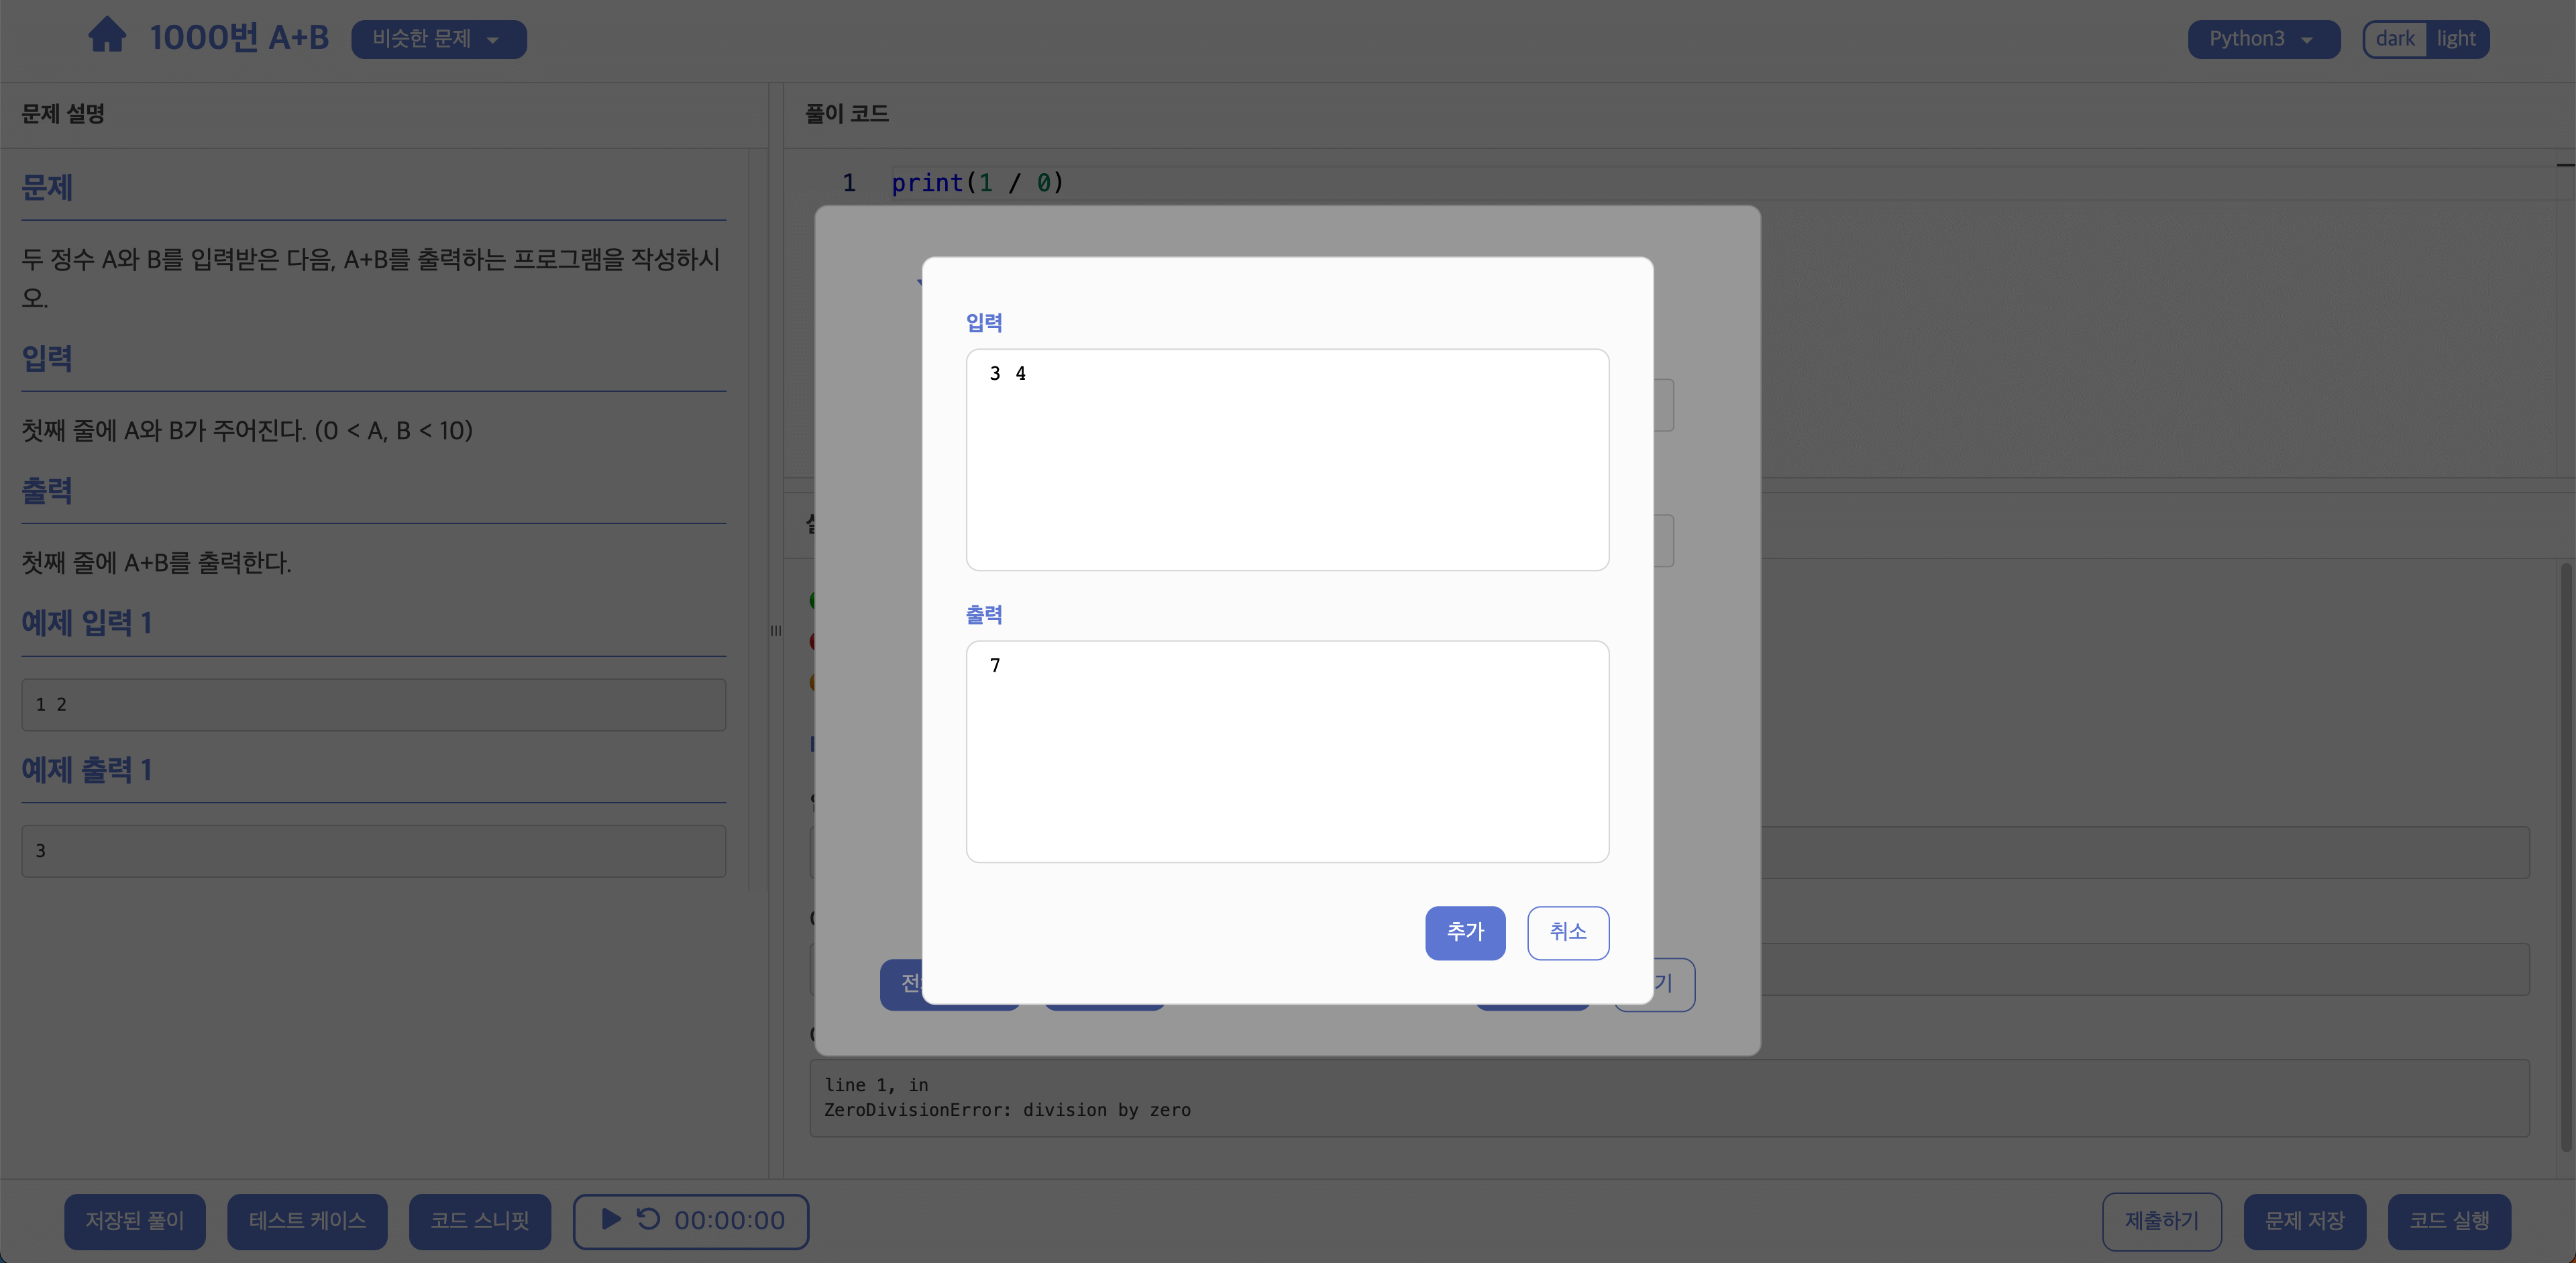Click inside the 입력 text area
The width and height of the screenshot is (2576, 1263).
pos(1287,460)
